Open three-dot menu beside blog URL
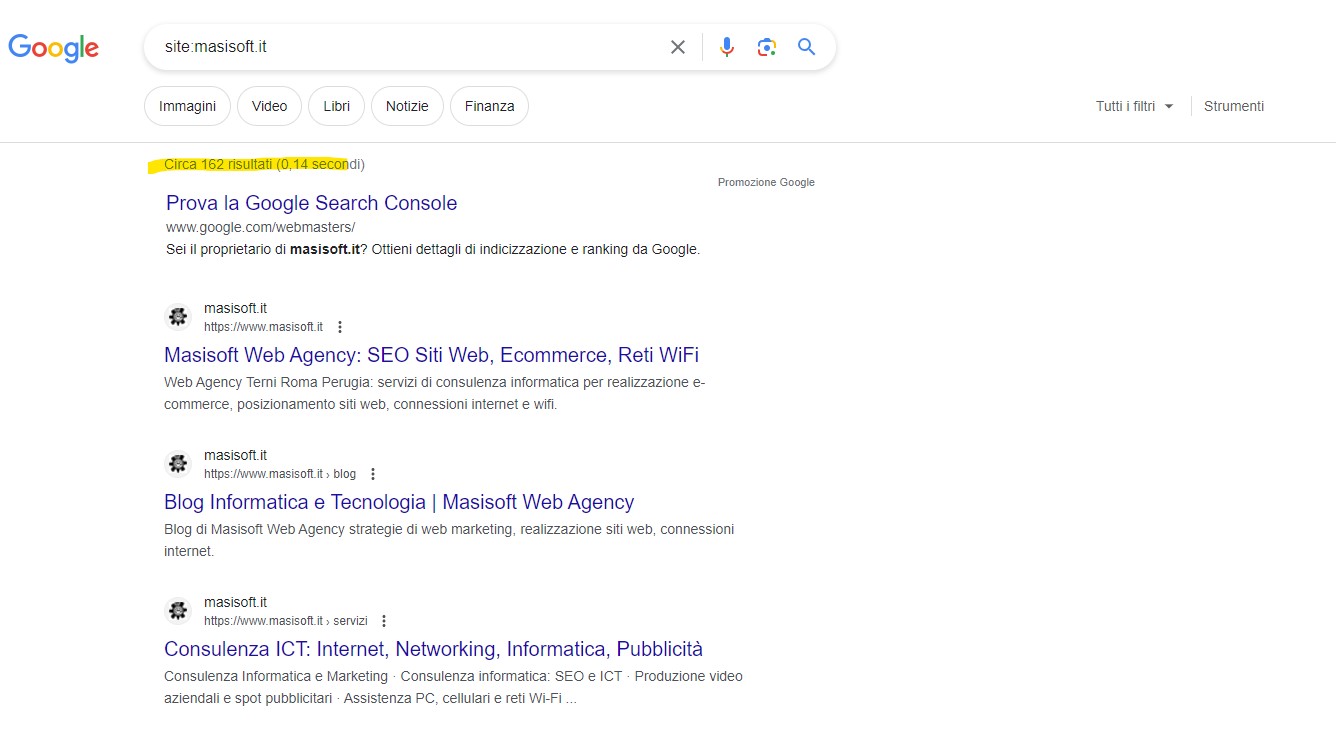The width and height of the screenshot is (1336, 740). [373, 474]
